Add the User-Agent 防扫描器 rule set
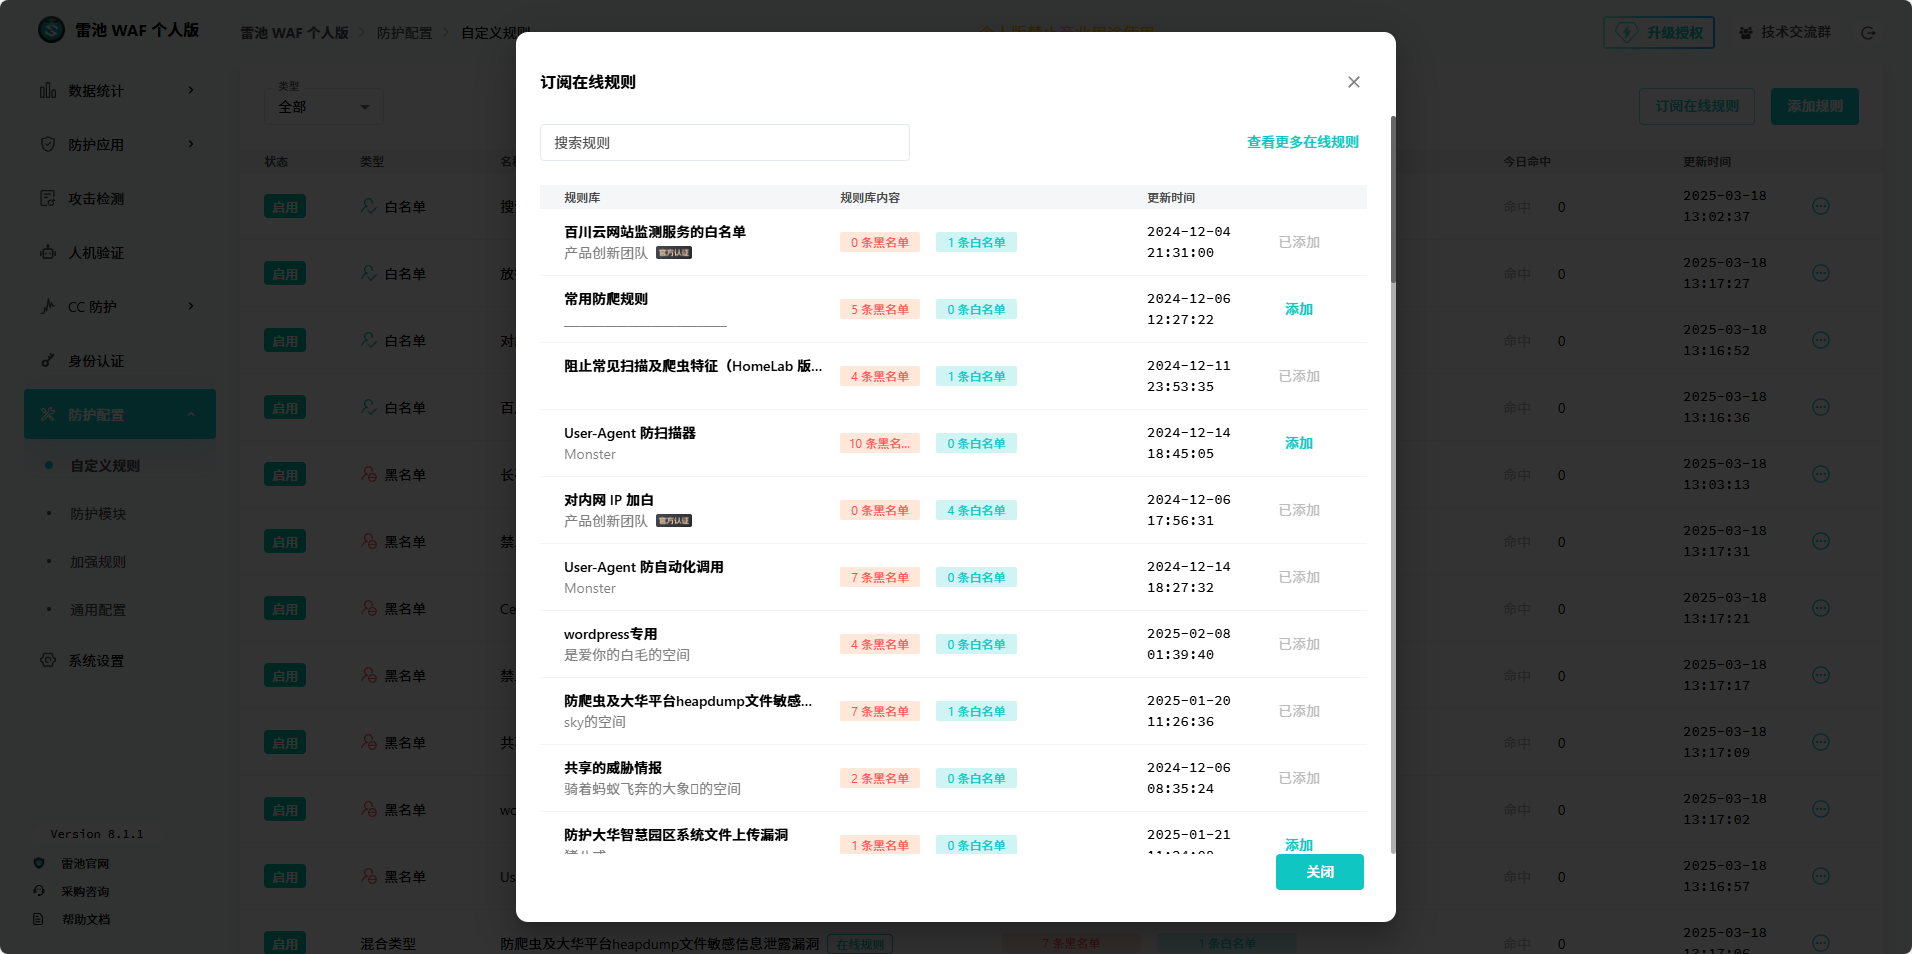The image size is (1912, 954). pyautogui.click(x=1299, y=443)
